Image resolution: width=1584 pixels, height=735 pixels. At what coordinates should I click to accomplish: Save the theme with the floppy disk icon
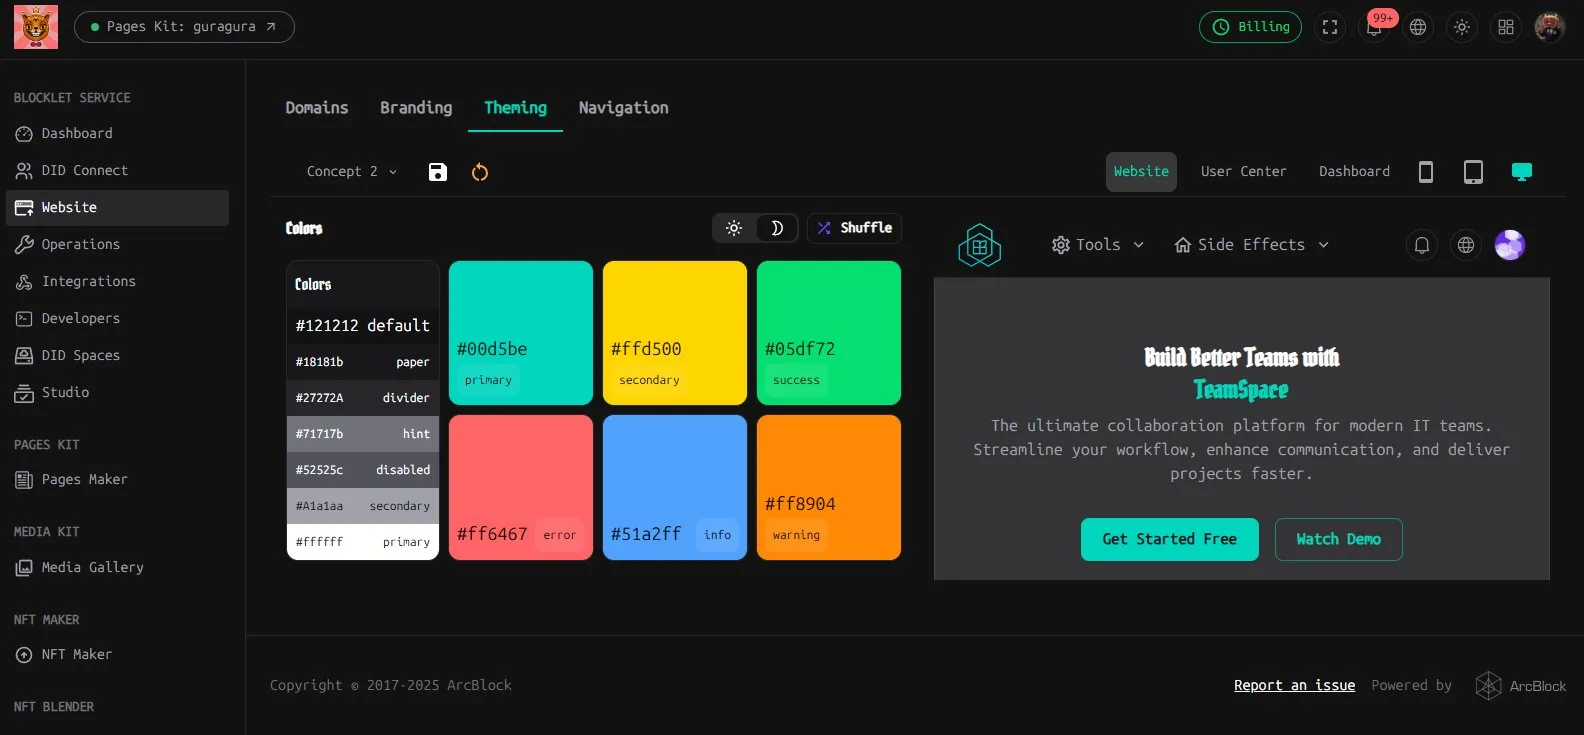click(438, 172)
